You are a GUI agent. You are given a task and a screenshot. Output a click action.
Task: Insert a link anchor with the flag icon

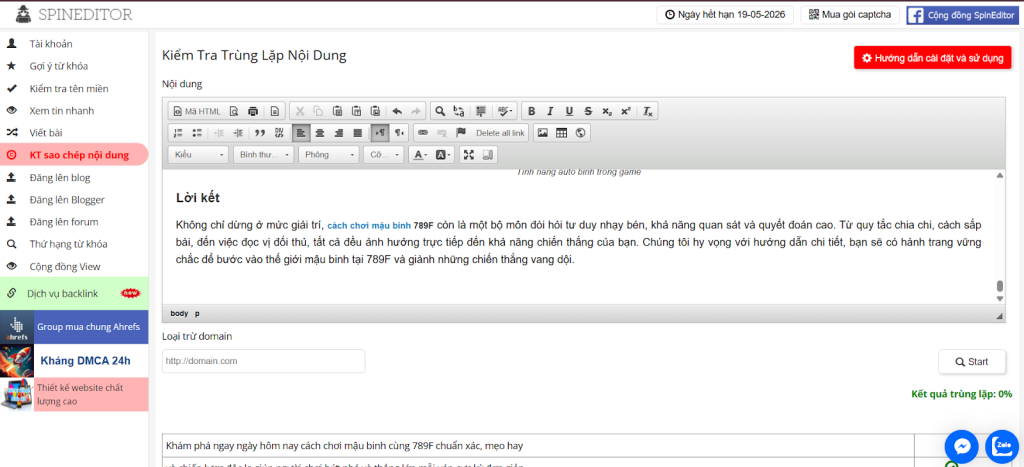click(461, 132)
